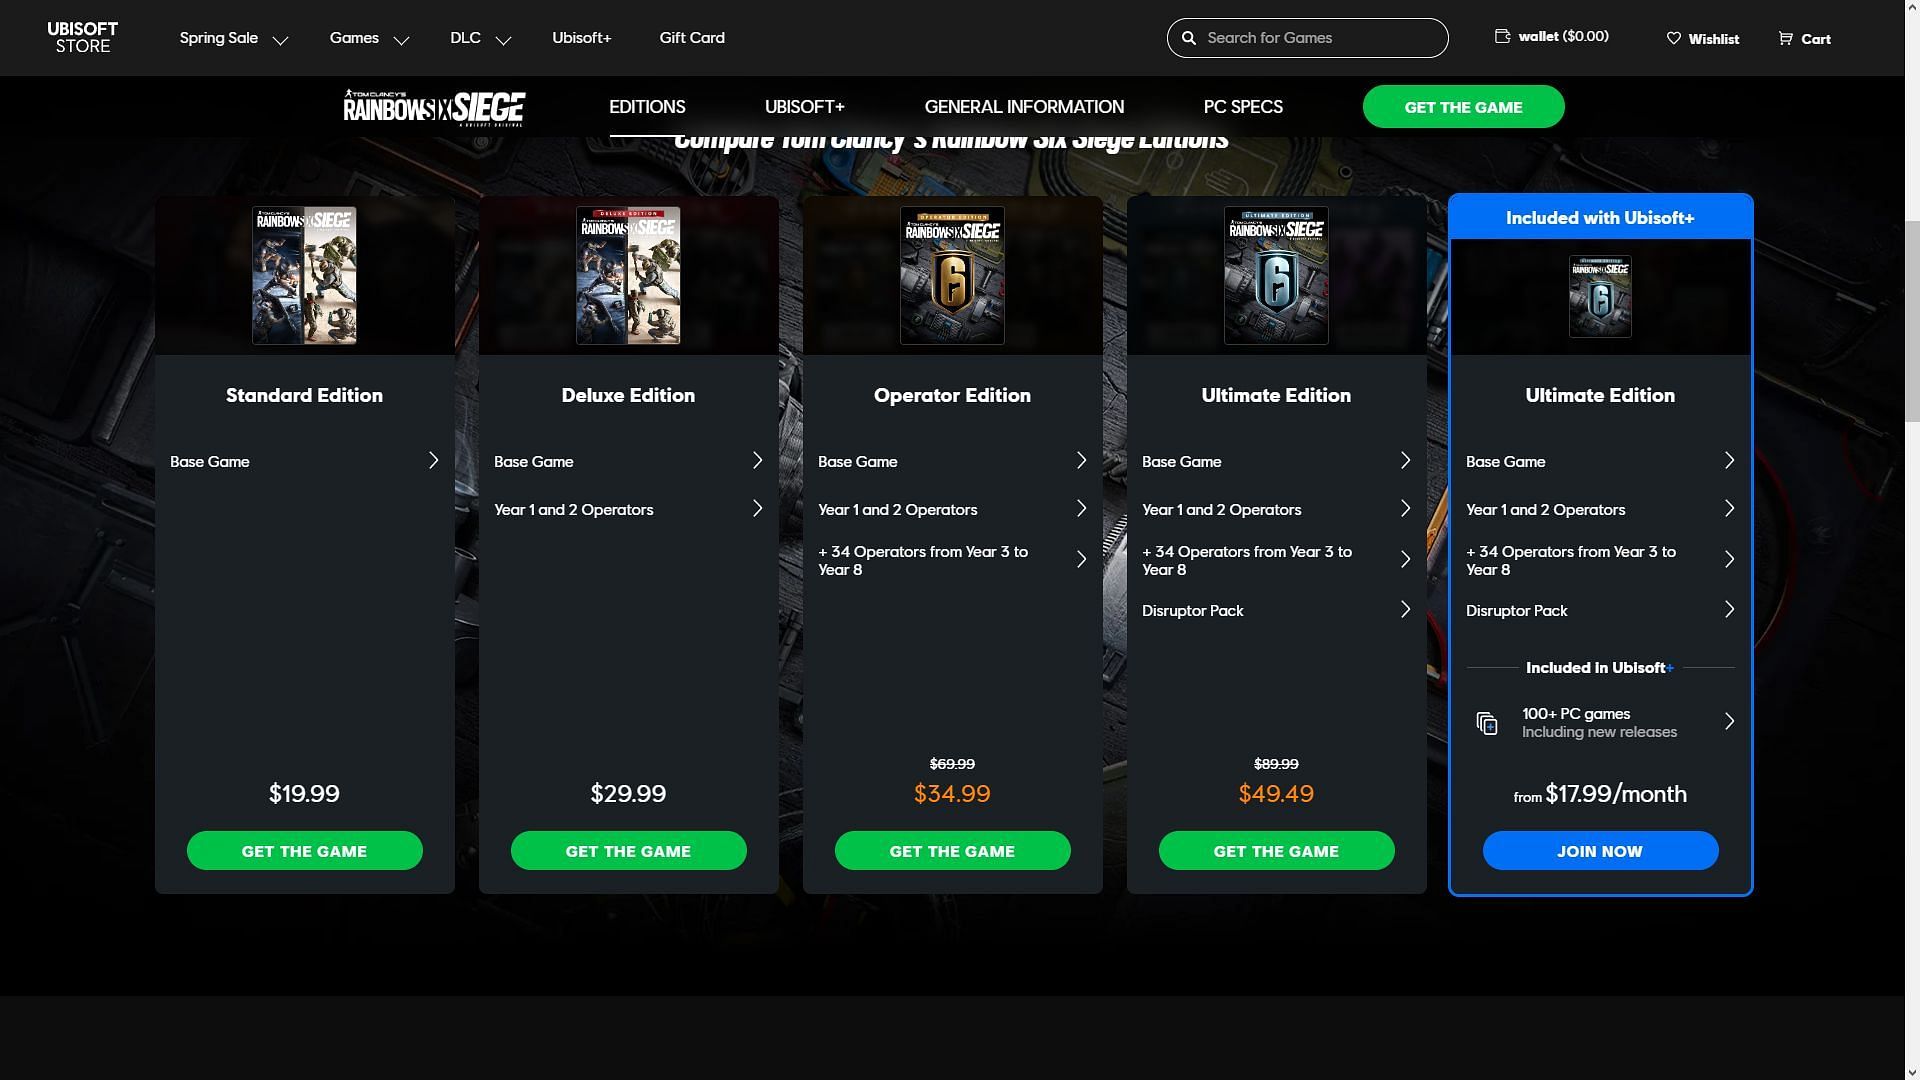
Task: Click the Rainbow Six Siege logo icon
Action: 435,107
